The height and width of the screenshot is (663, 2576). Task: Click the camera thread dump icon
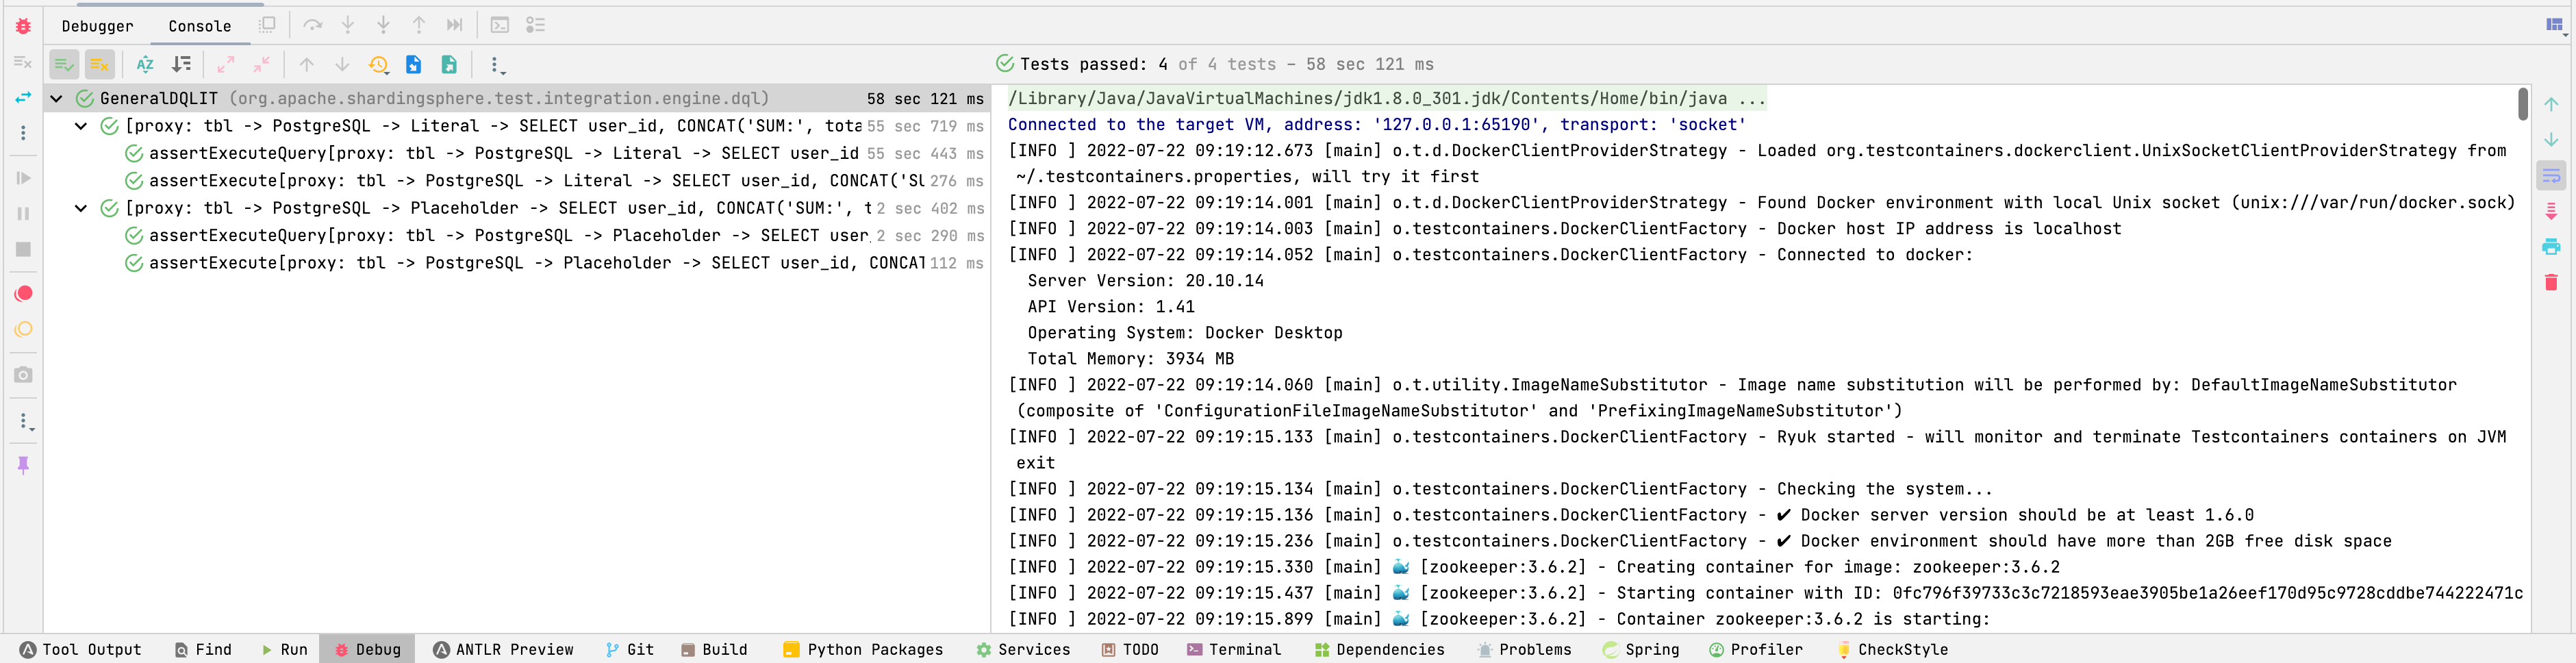23,375
